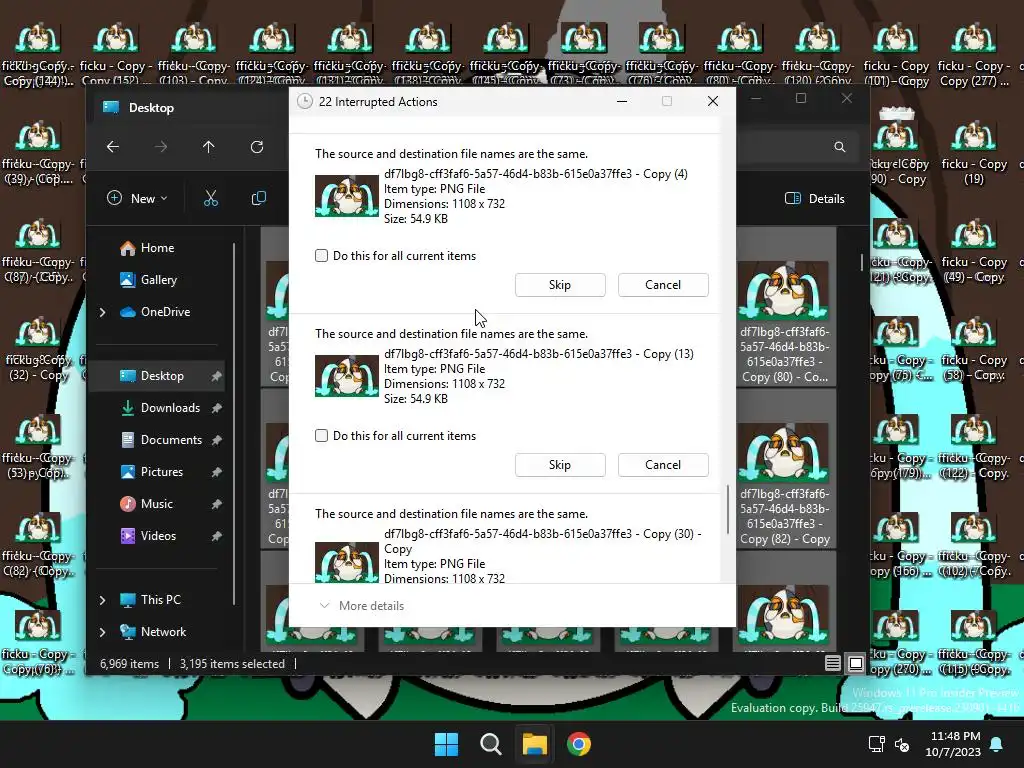The width and height of the screenshot is (1024, 768).
Task: Click the clock icon in dialog title
Action: point(304,101)
